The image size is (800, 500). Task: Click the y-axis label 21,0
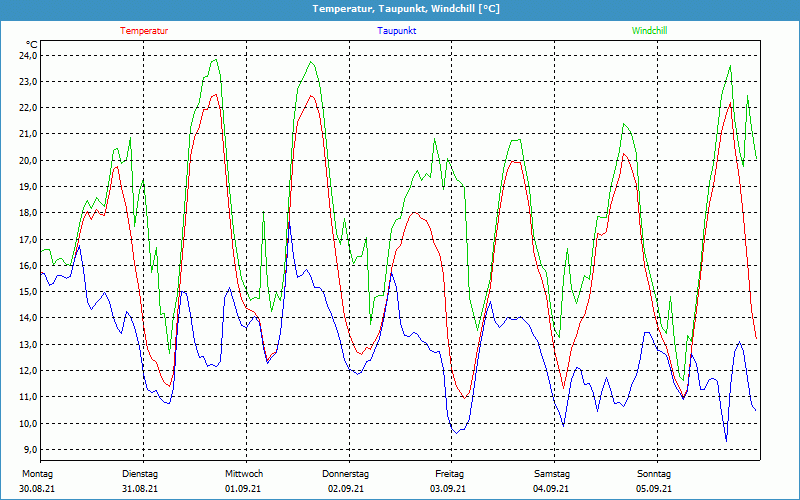(28, 134)
